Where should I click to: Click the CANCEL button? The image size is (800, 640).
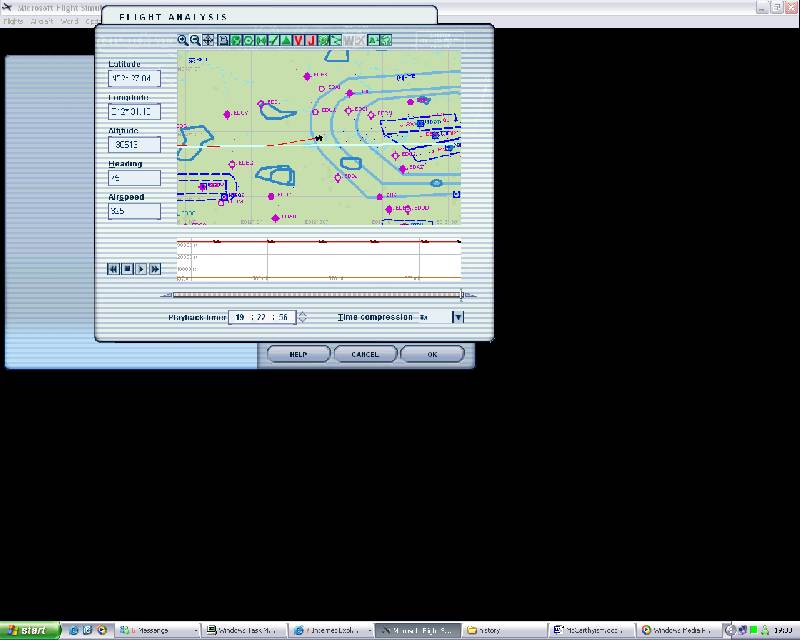(x=365, y=354)
